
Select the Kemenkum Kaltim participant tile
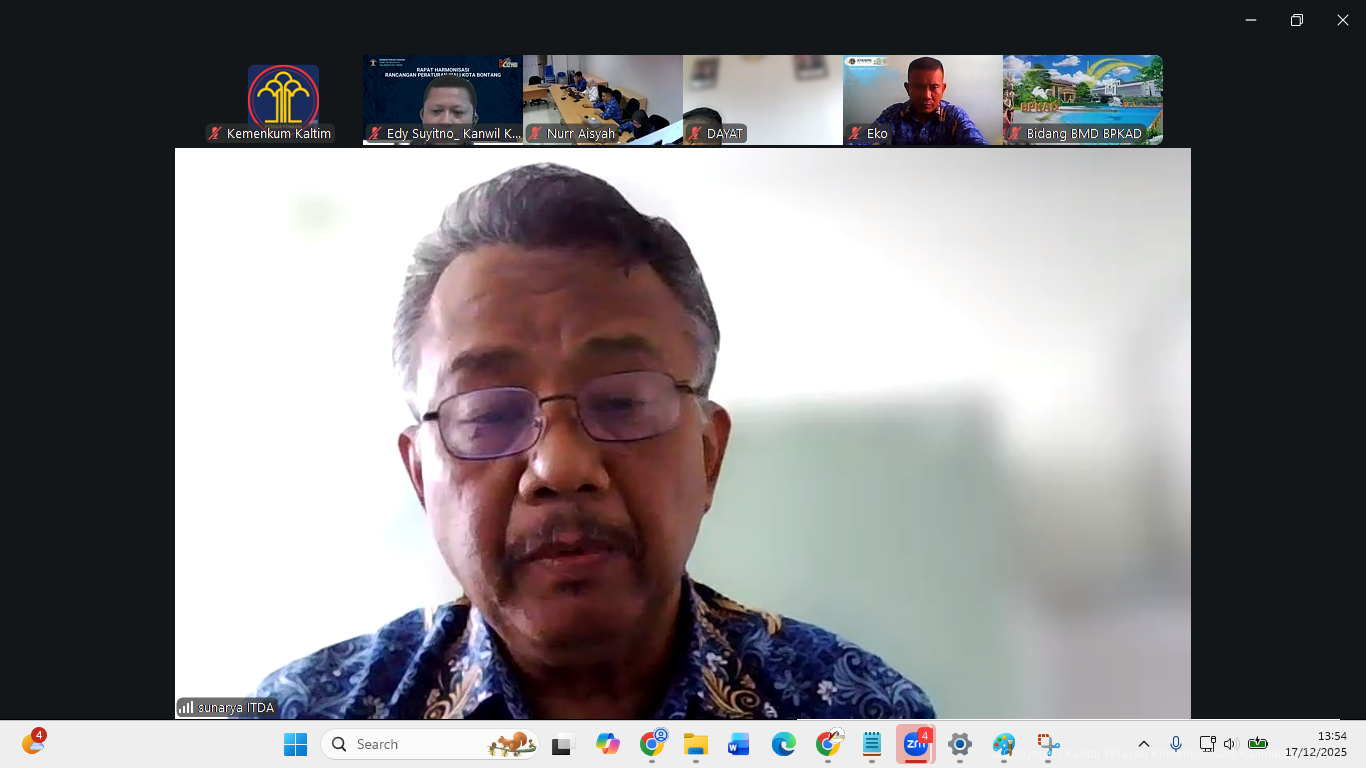point(283,99)
